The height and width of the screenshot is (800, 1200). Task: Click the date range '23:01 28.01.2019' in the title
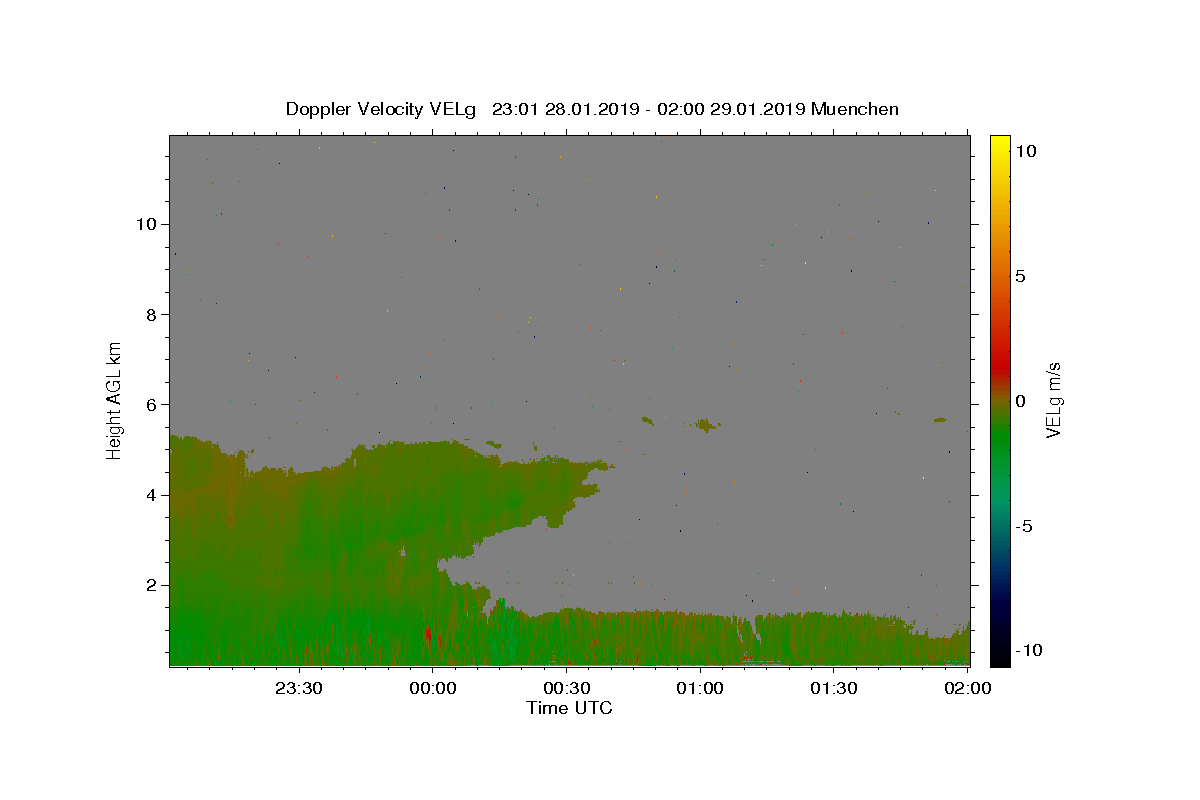point(564,109)
